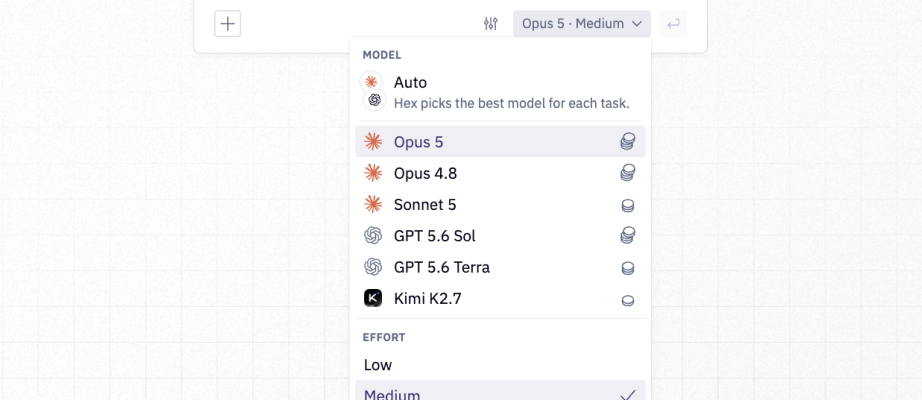Click the knot logo beside GPT 5.6 Terra

(x=373, y=267)
